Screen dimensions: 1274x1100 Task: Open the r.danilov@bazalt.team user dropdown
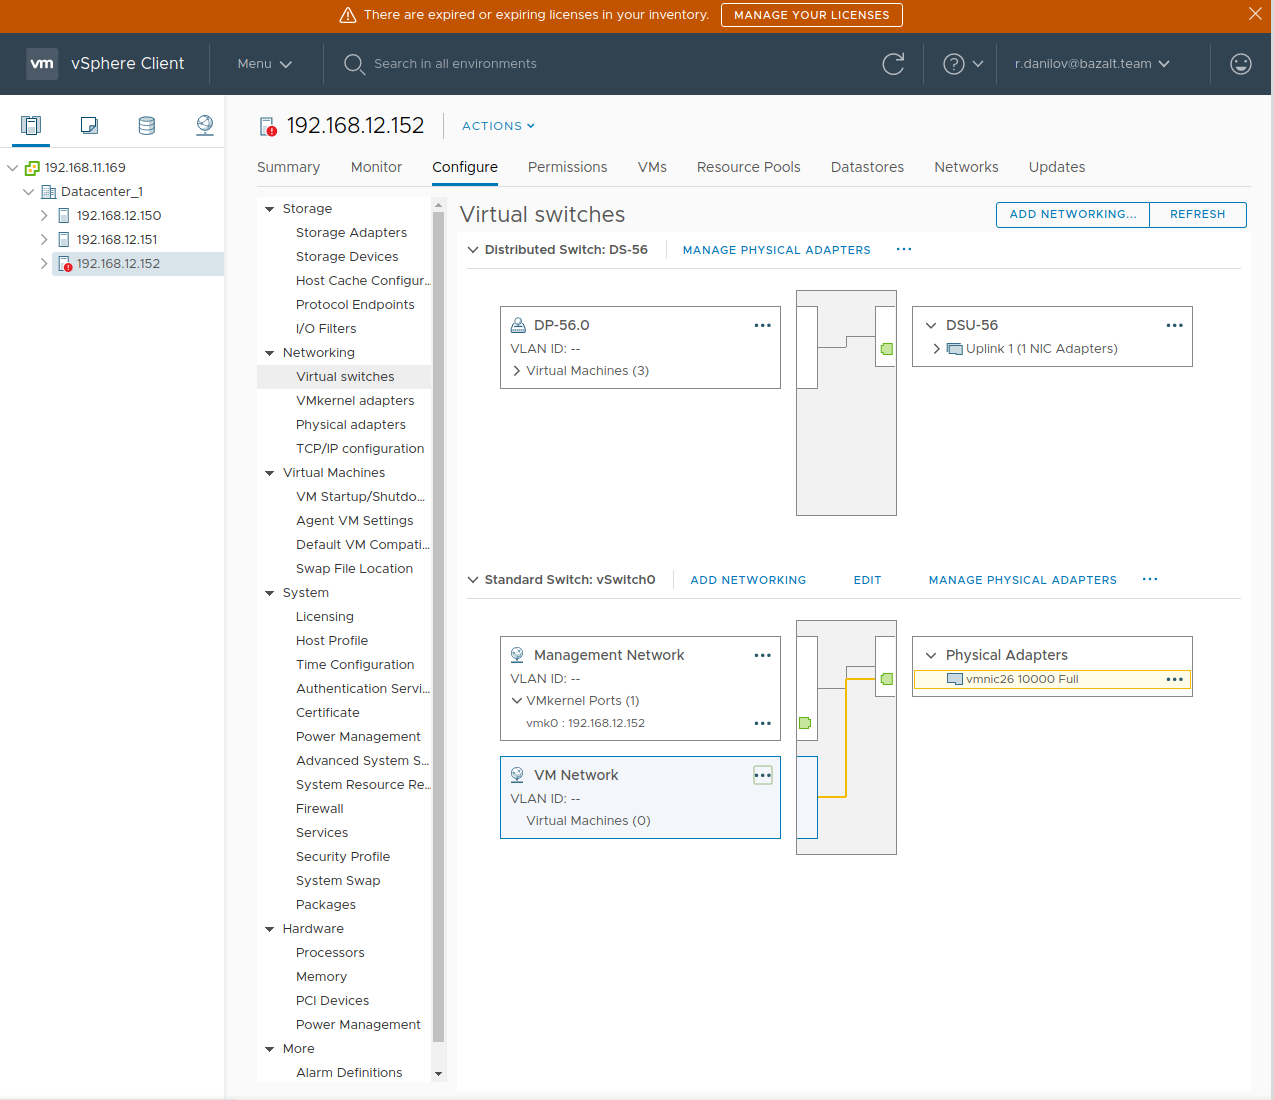(1092, 64)
